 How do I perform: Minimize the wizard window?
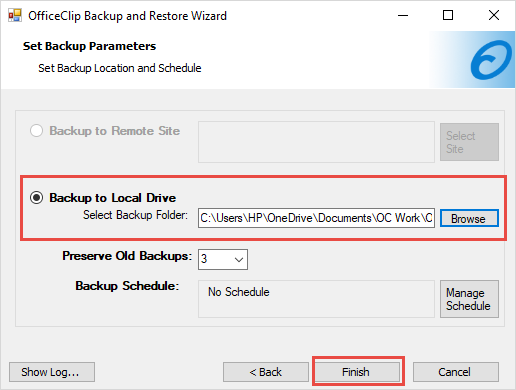coord(403,15)
